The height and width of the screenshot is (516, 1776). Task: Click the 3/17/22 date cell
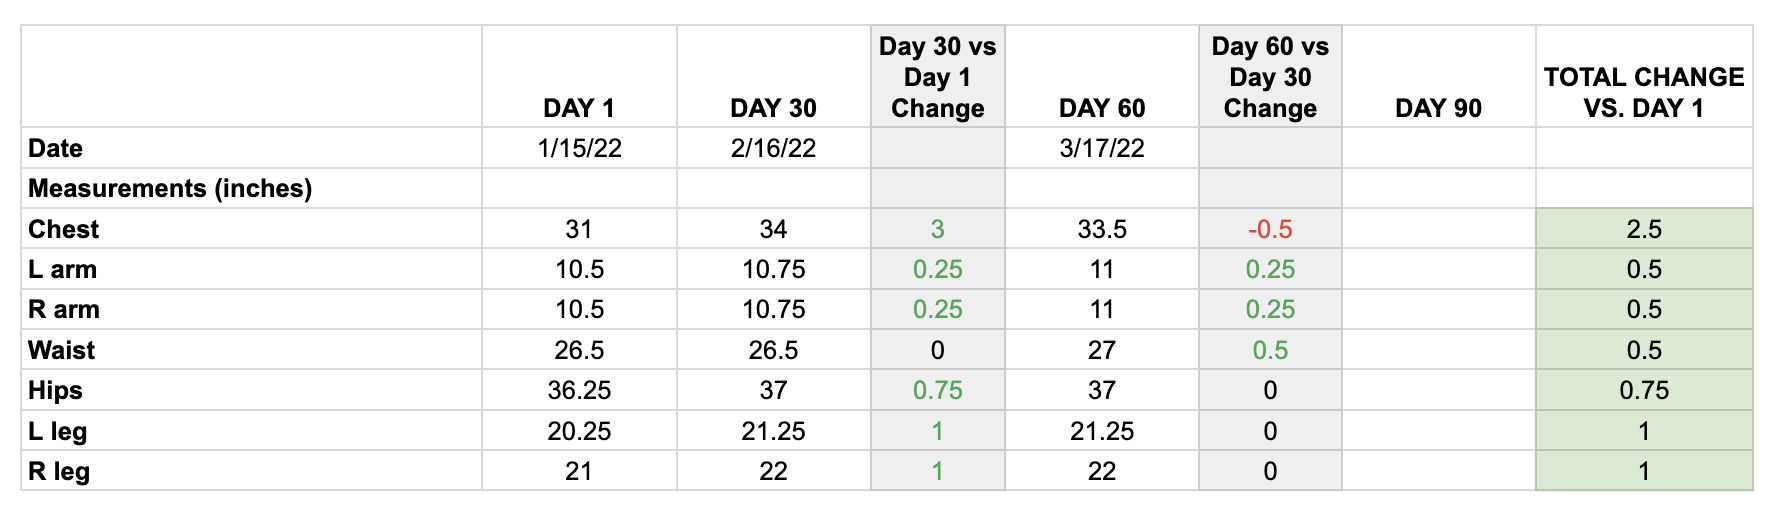[1102, 148]
